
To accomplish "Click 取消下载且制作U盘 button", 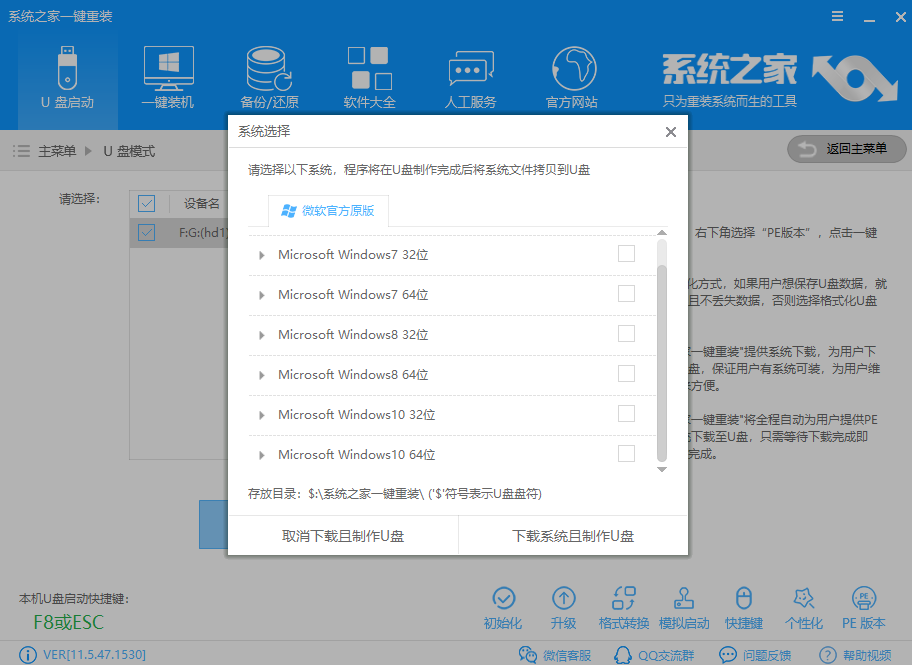I will click(343, 536).
